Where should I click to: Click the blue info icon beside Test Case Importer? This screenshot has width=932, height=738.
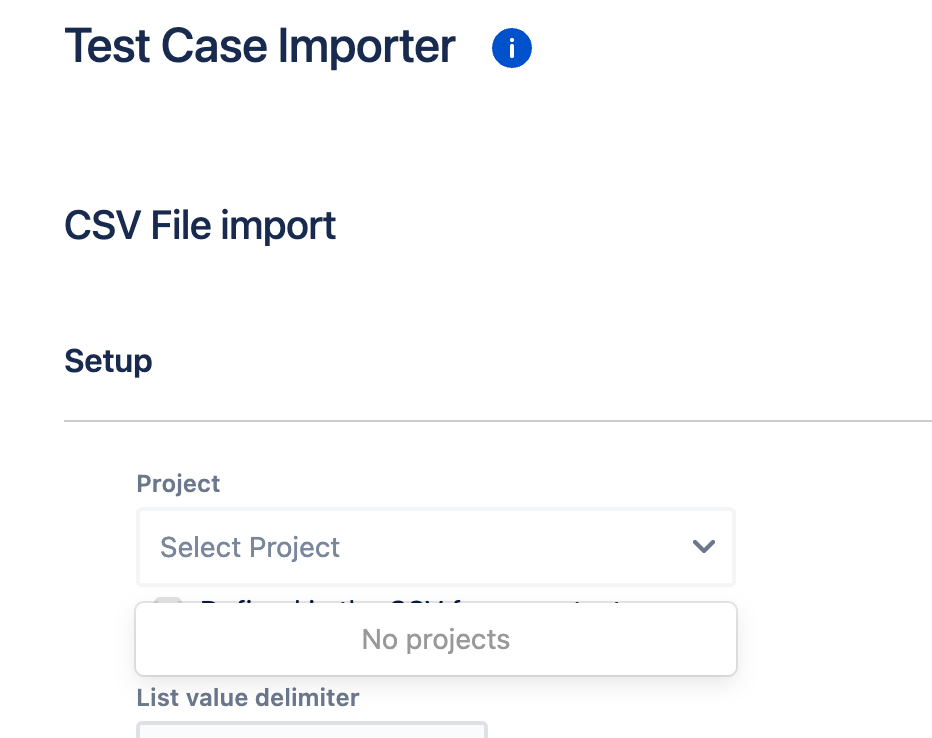click(512, 48)
